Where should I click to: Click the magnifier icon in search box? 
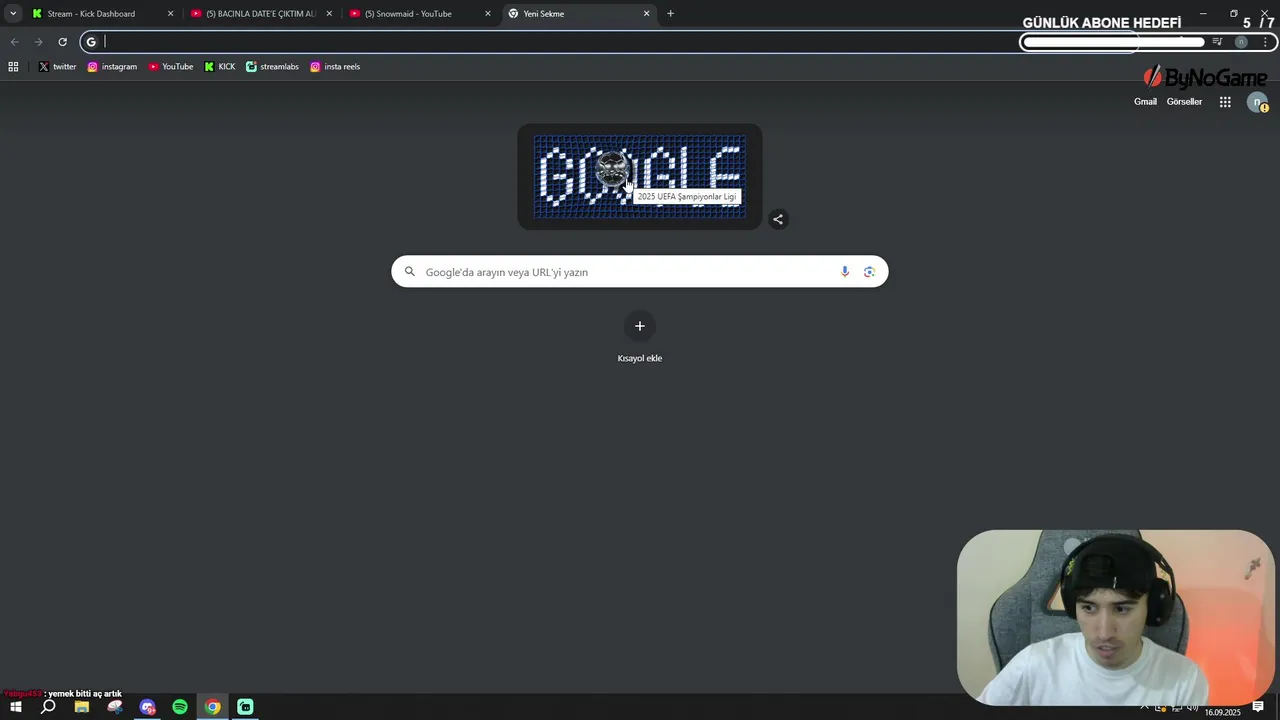pyautogui.click(x=409, y=272)
